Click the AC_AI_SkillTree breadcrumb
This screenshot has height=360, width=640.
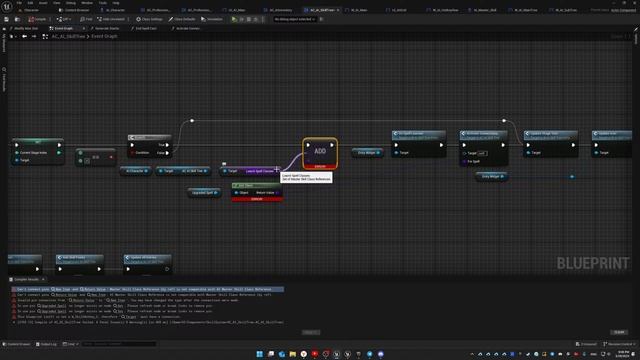click(x=68, y=36)
